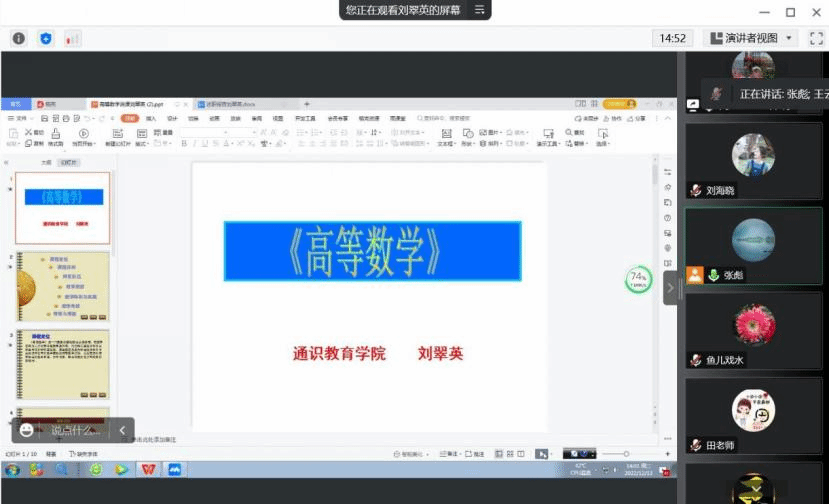Click the 说点什么 chat input field
The height and width of the screenshot is (504, 829).
pyautogui.click(x=75, y=431)
